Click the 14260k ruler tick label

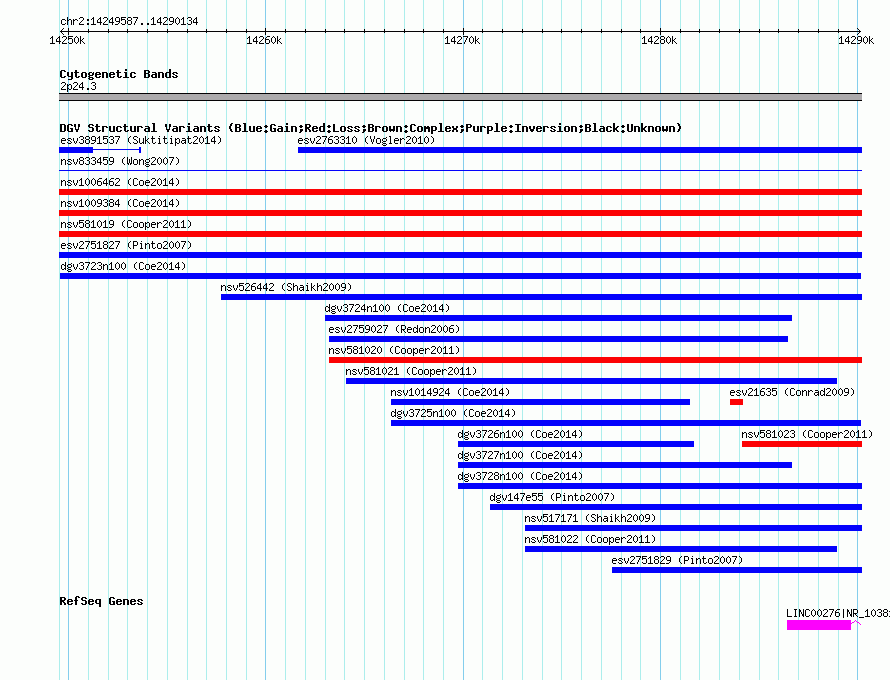tap(264, 40)
